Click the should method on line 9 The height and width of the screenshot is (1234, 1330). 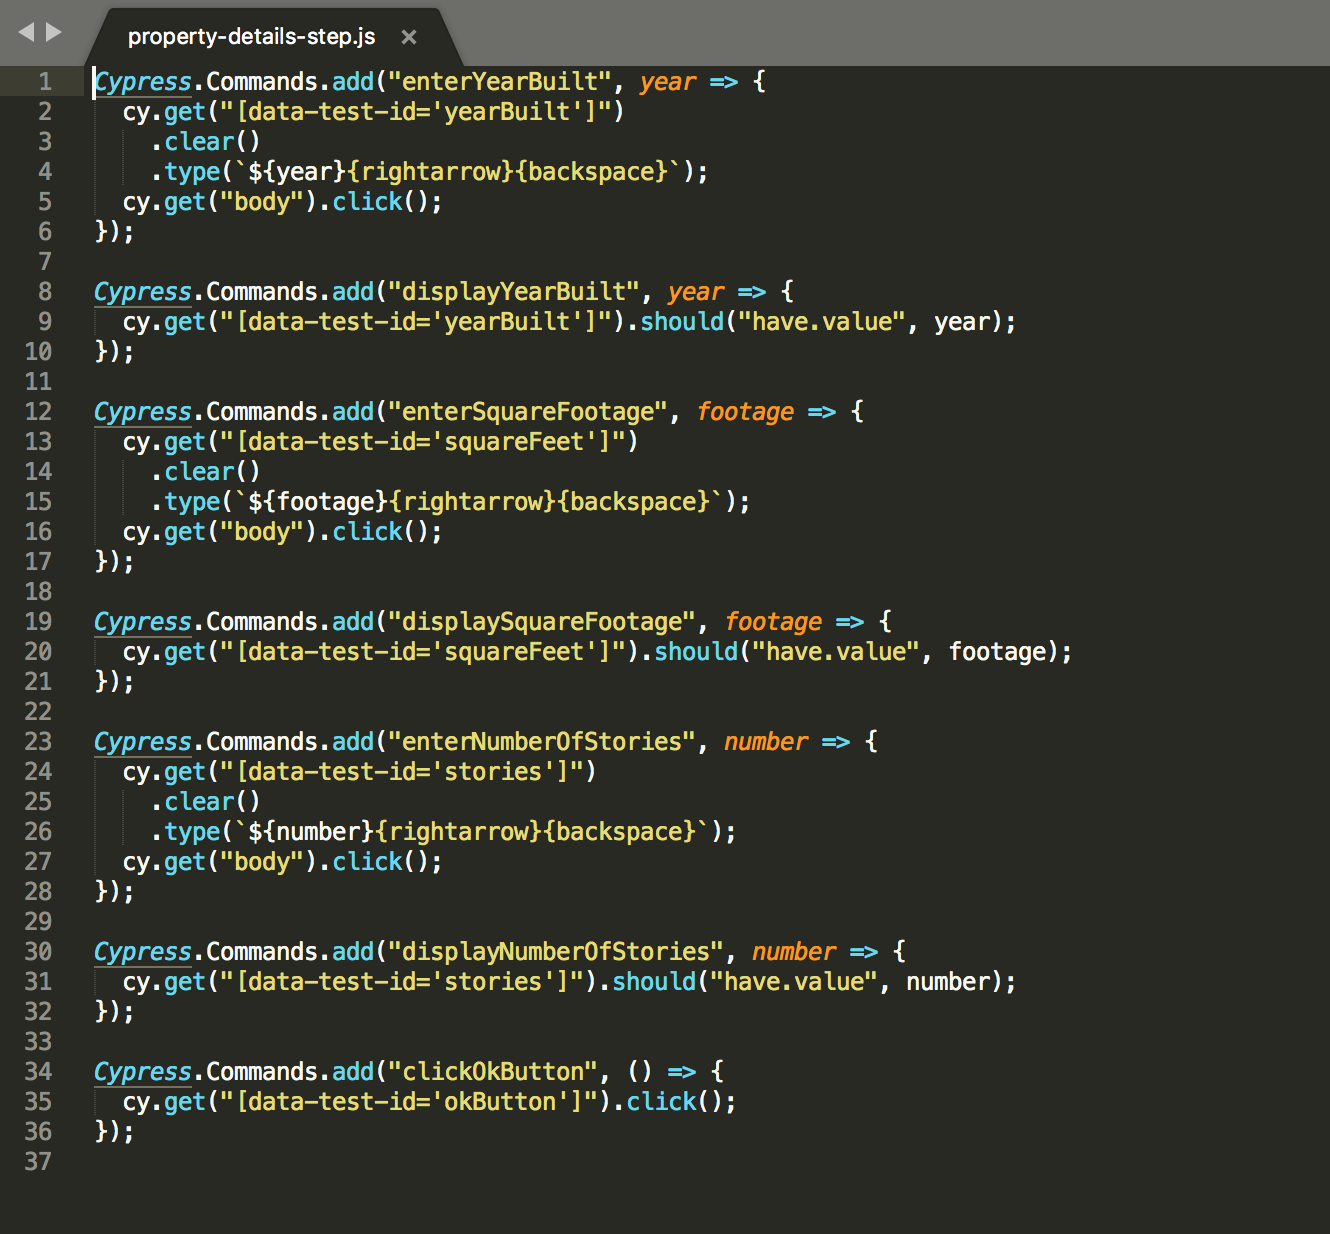[x=682, y=322]
